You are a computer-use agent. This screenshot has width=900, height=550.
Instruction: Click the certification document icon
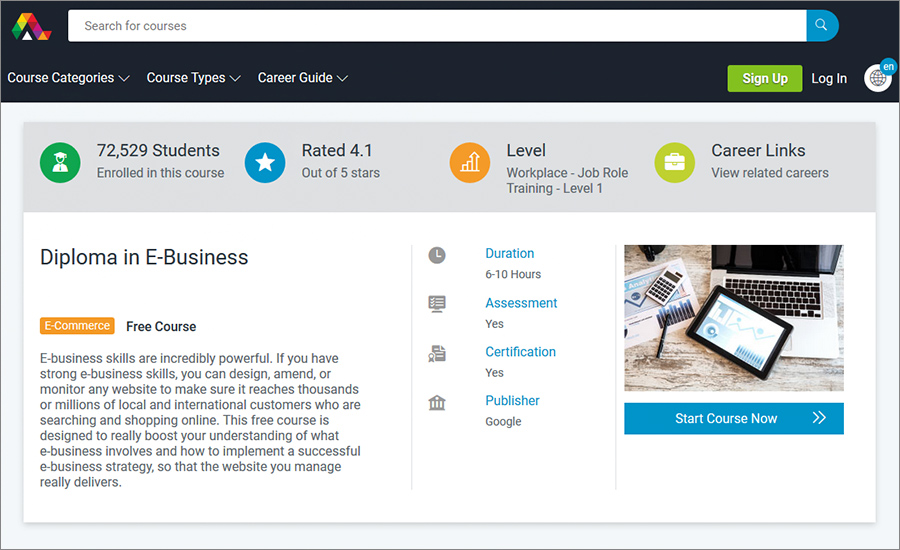click(437, 353)
